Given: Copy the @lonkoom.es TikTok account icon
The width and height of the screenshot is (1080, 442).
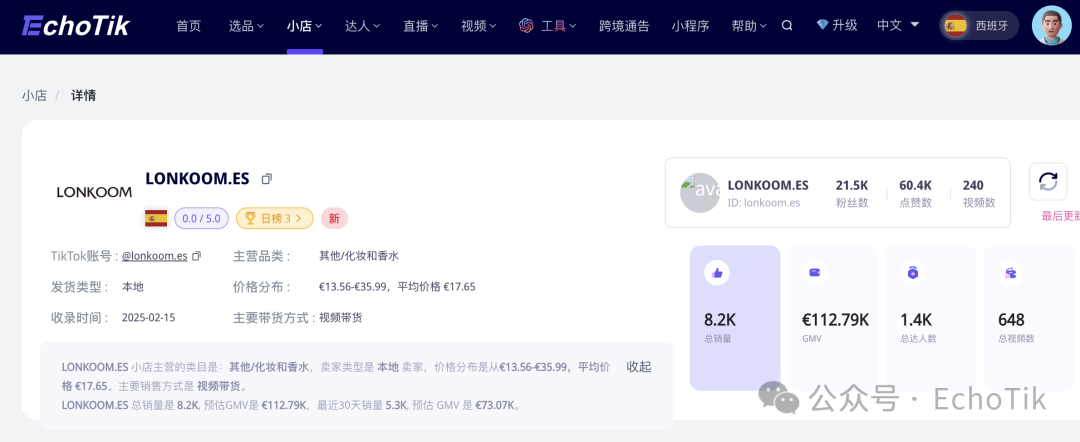Looking at the screenshot, I should point(196,256).
